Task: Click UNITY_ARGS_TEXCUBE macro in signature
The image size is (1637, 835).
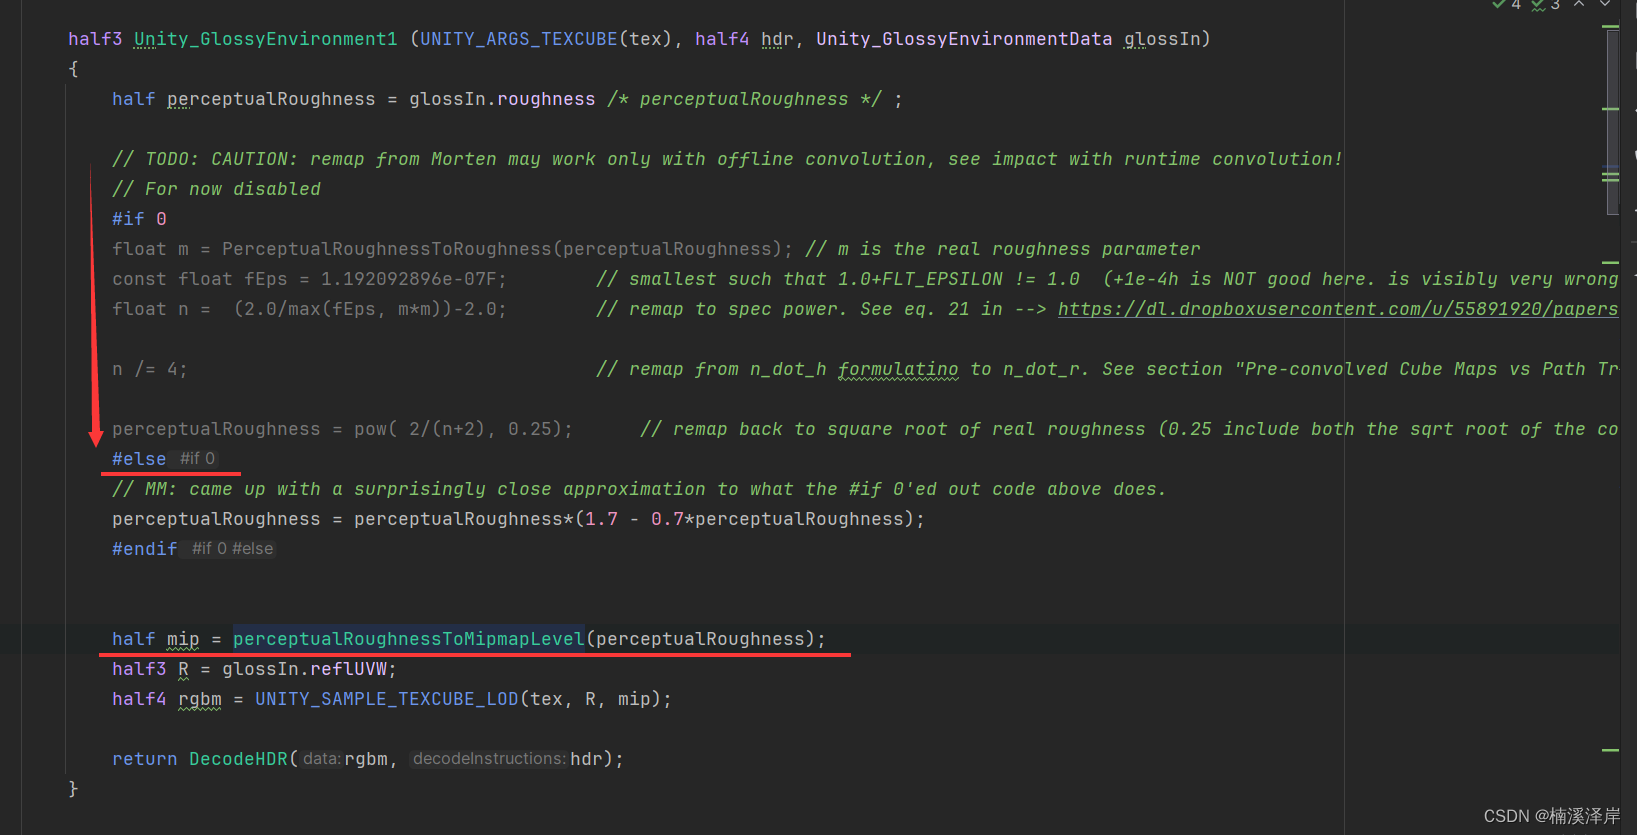Action: click(519, 39)
